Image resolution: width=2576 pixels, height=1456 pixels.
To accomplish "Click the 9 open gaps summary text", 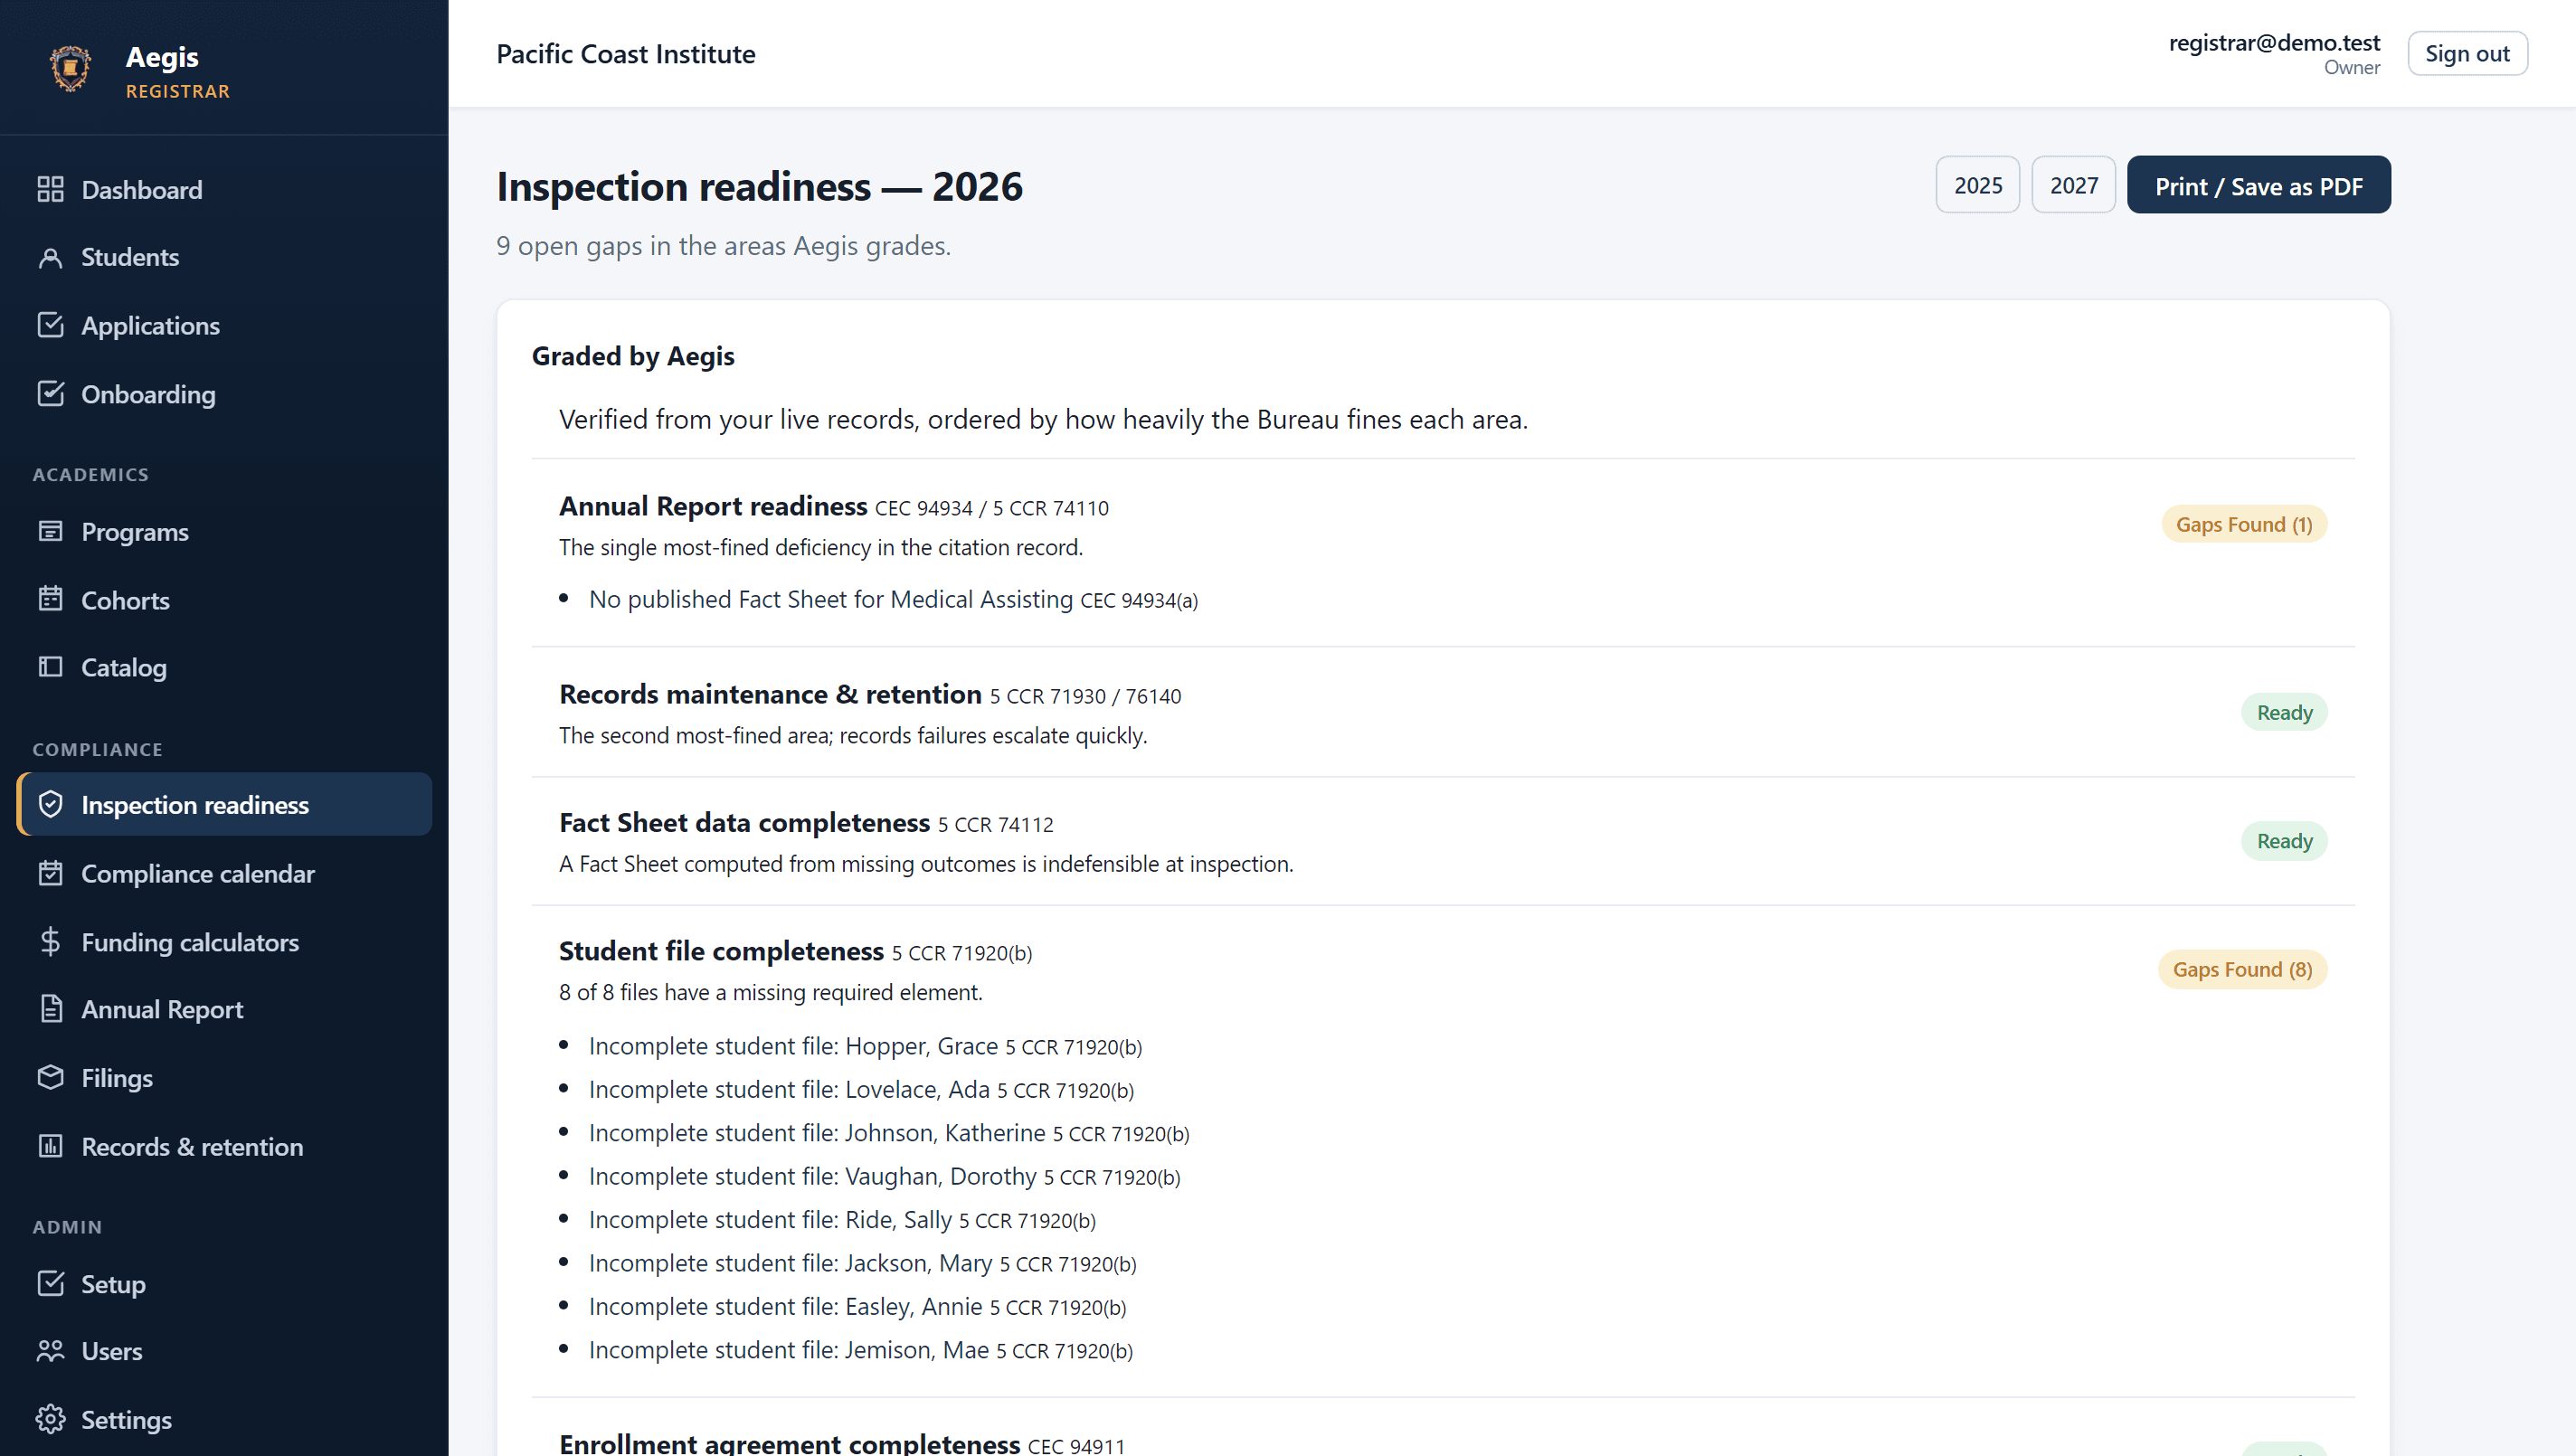I will 723,245.
